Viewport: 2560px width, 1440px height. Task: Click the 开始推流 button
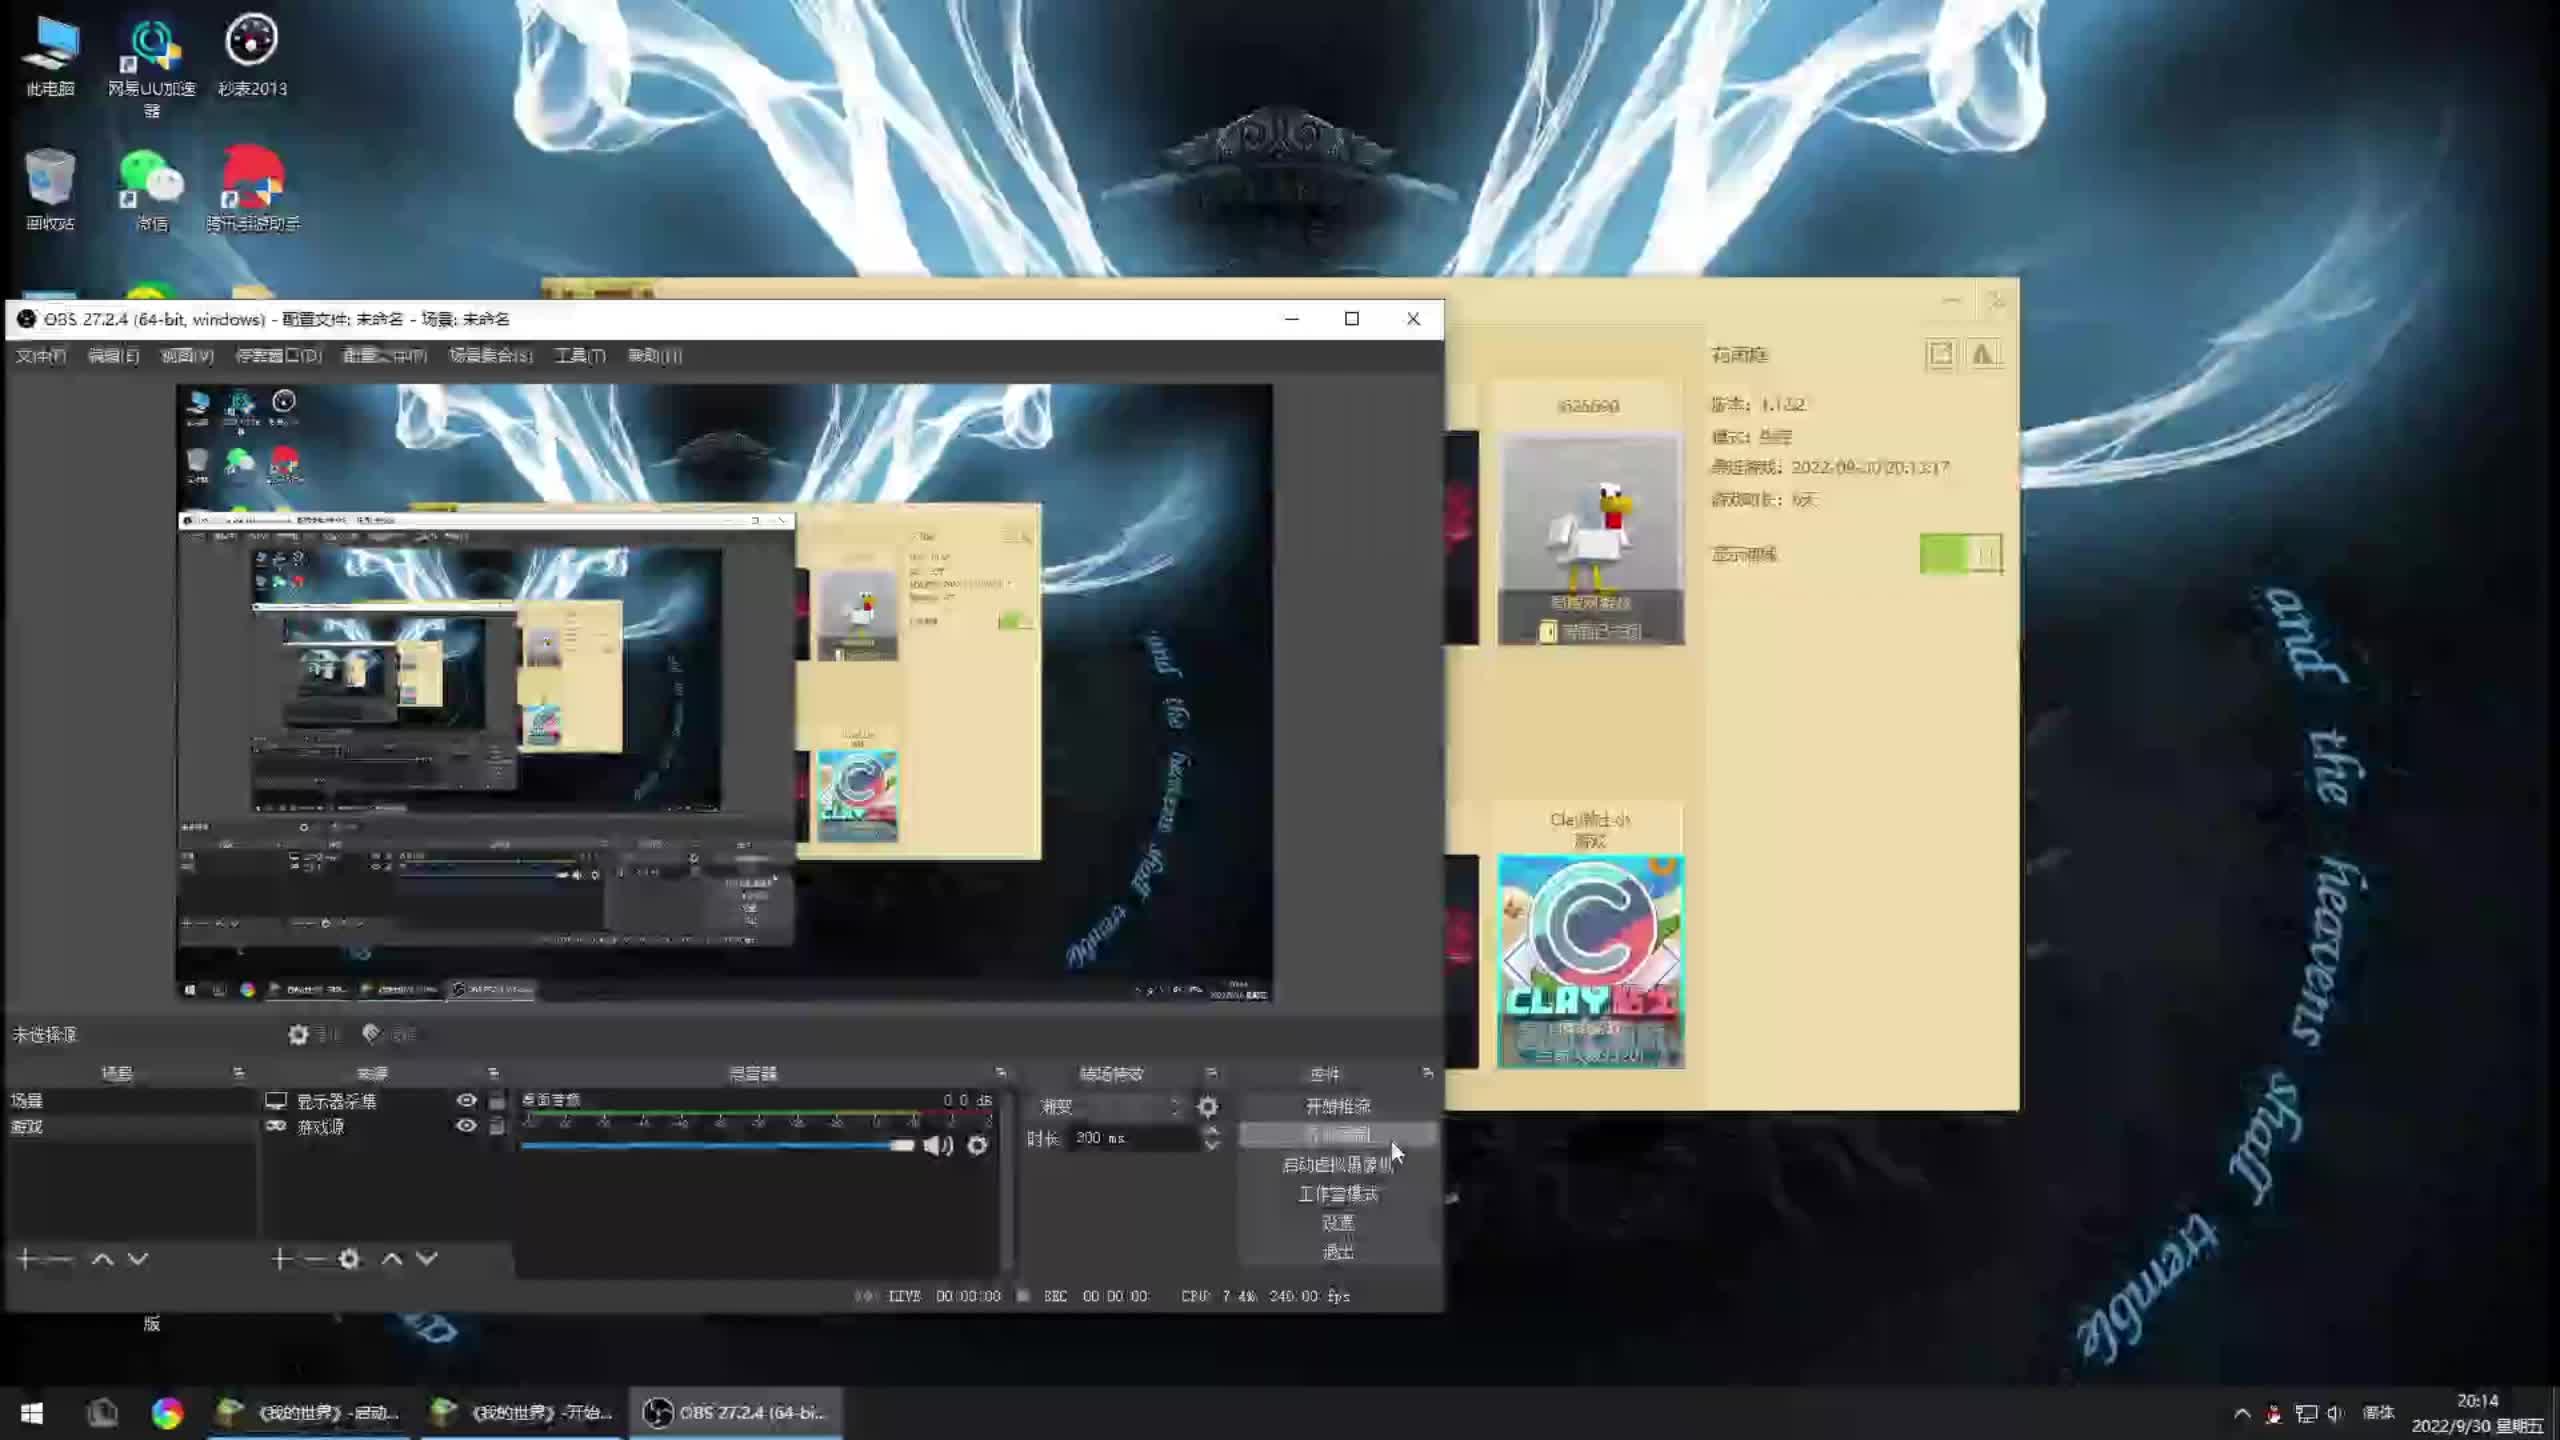point(1338,1106)
